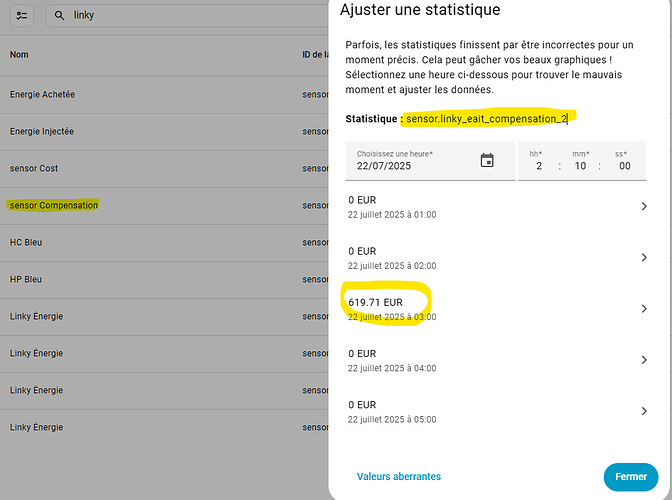Sort by the Nom column header
672x500 pixels.
click(19, 54)
